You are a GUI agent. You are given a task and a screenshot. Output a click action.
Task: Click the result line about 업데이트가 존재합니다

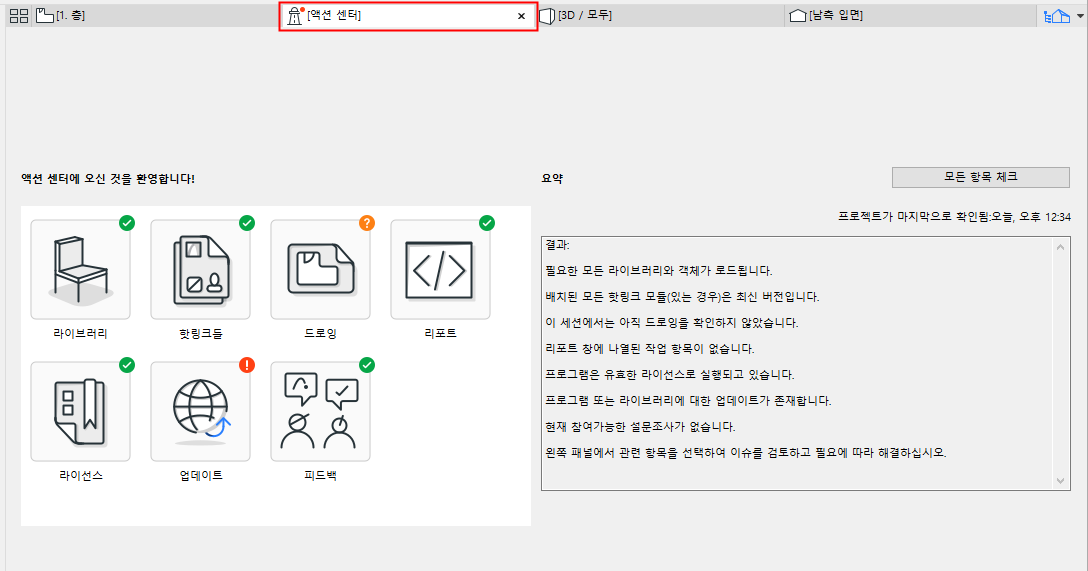click(688, 400)
